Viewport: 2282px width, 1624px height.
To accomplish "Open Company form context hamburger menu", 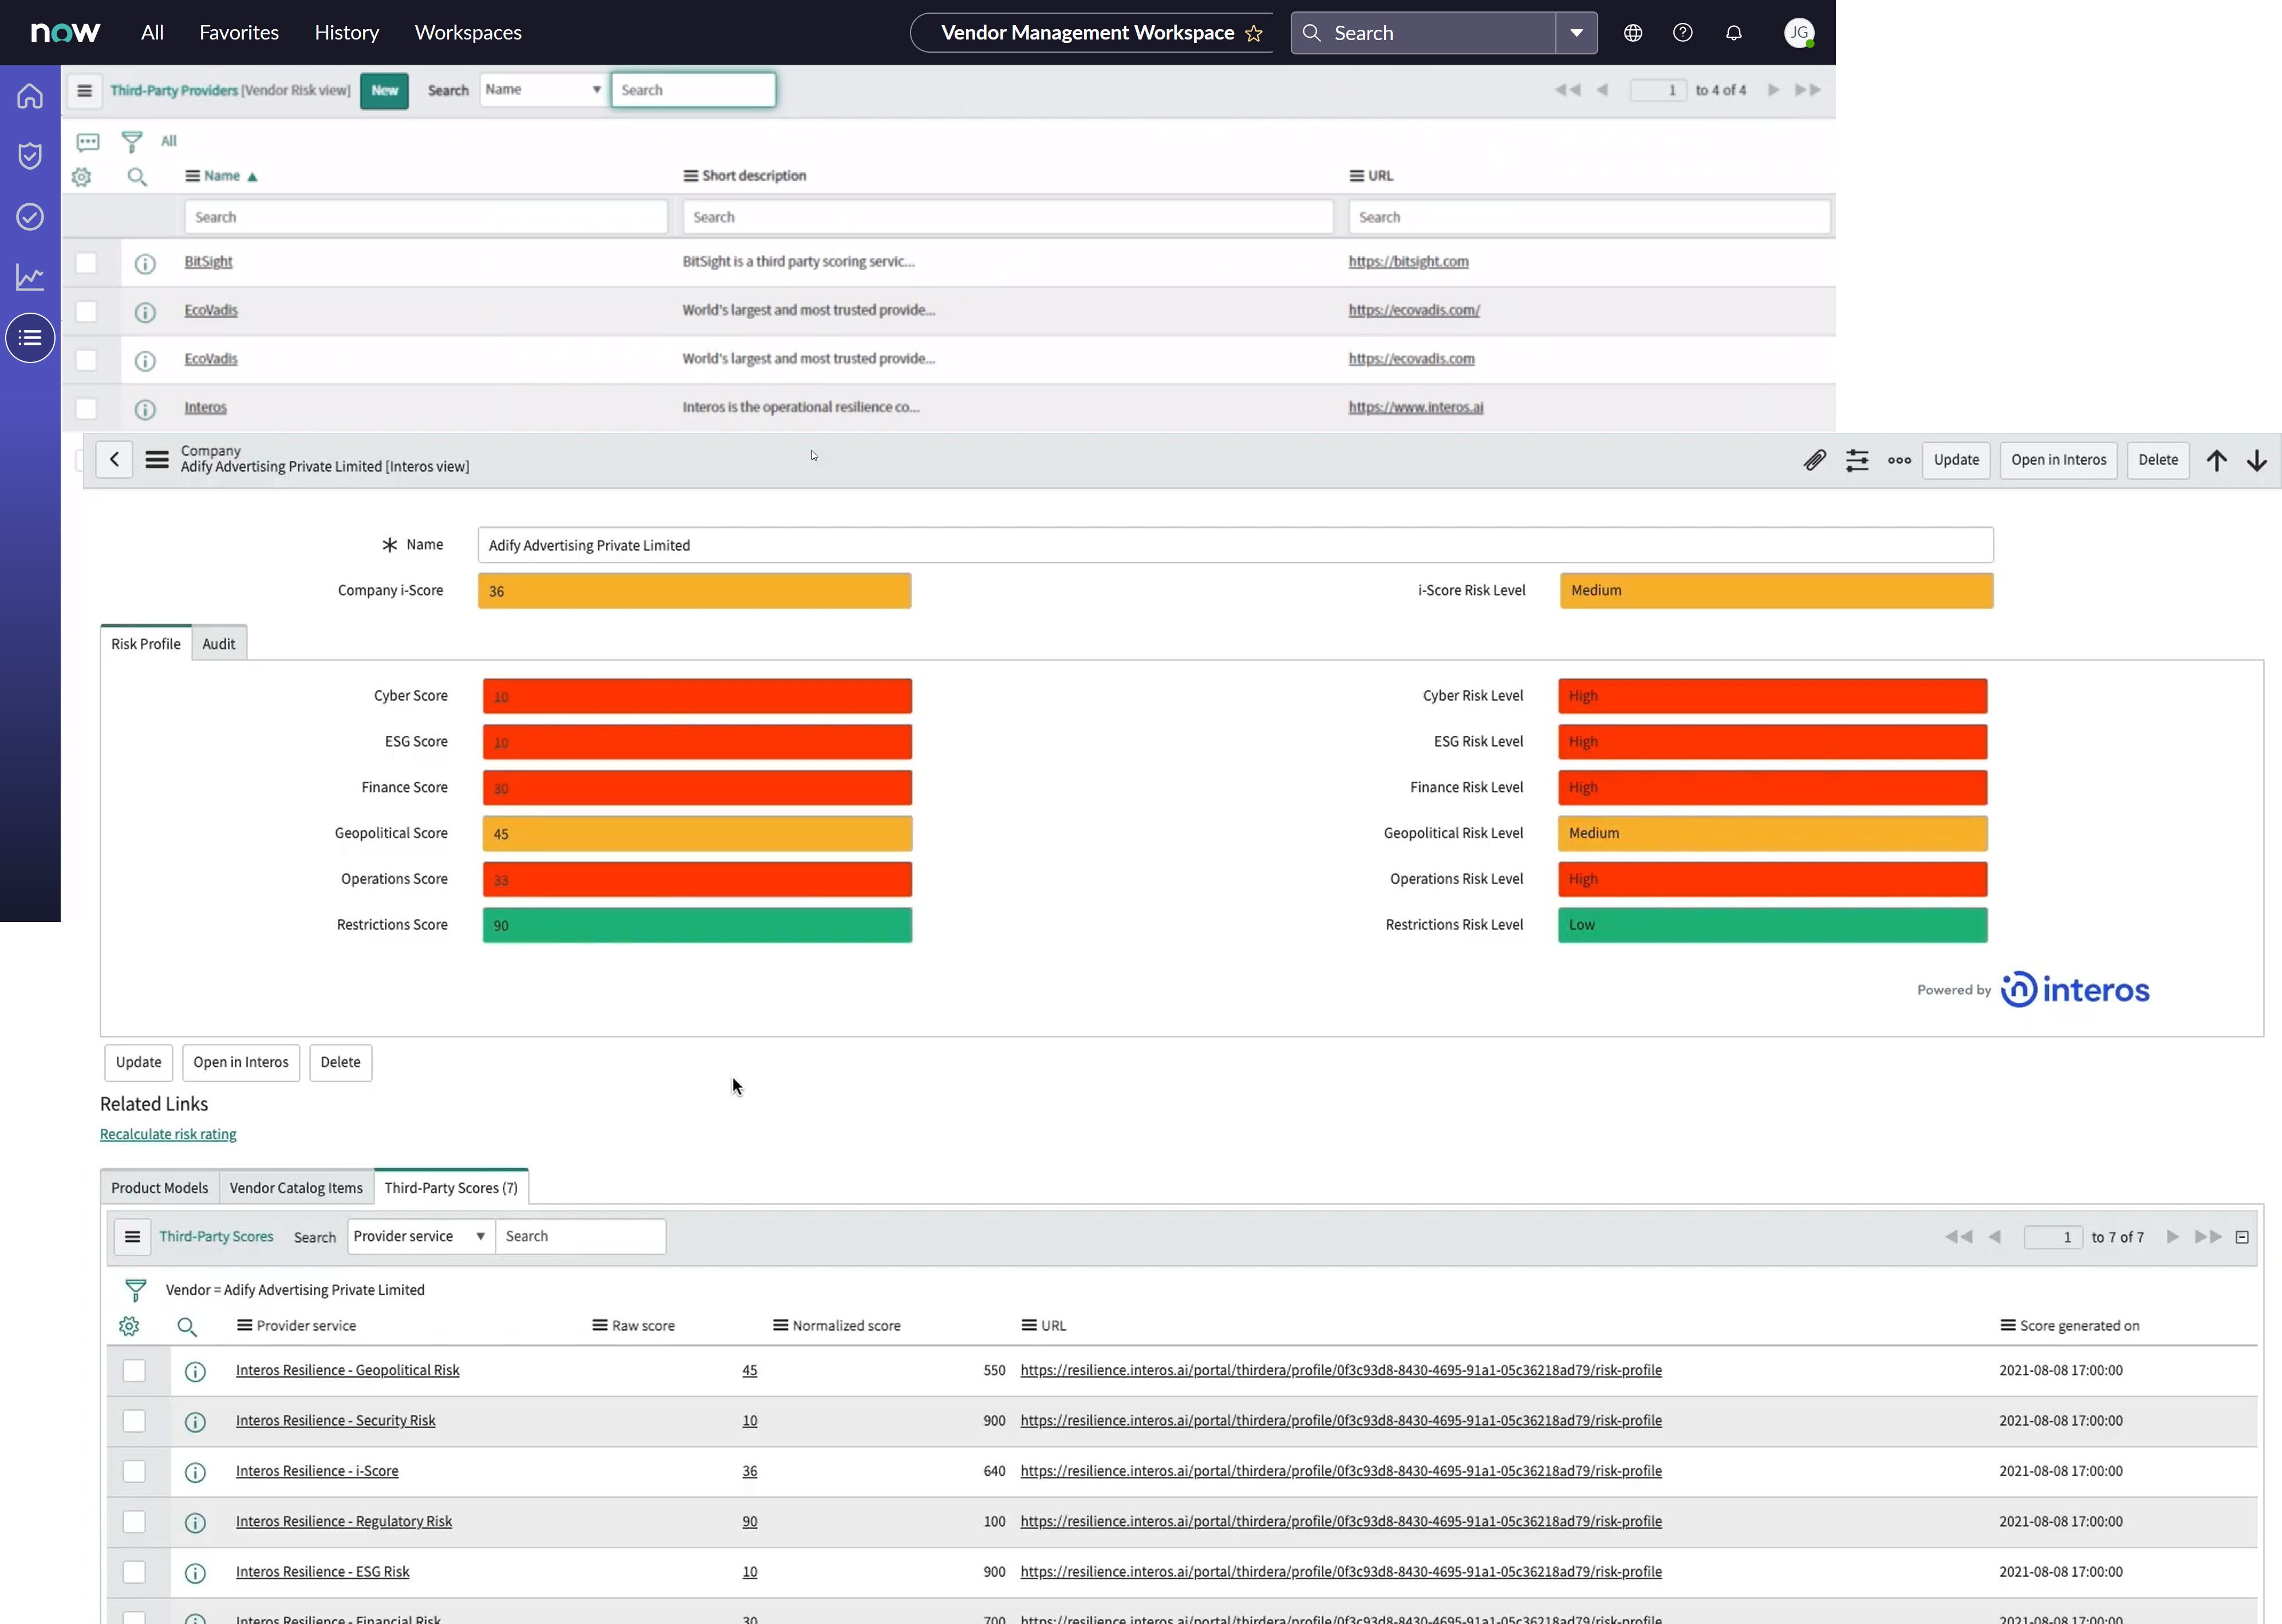I will [x=157, y=460].
